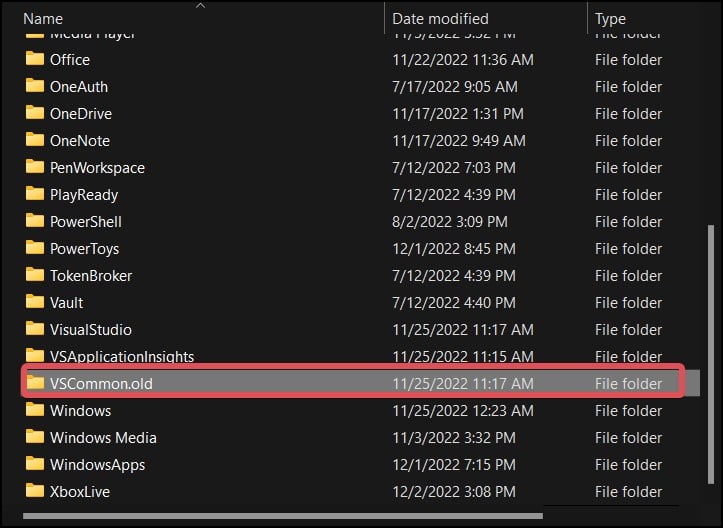Select the Office folder icon
The height and width of the screenshot is (528, 723).
tap(35, 59)
